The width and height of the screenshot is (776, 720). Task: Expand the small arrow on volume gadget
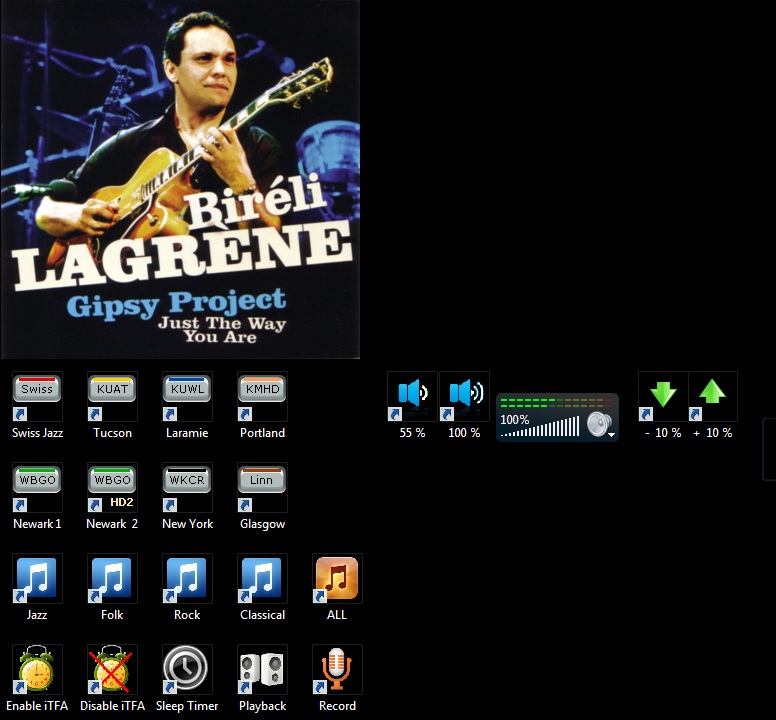coord(612,435)
